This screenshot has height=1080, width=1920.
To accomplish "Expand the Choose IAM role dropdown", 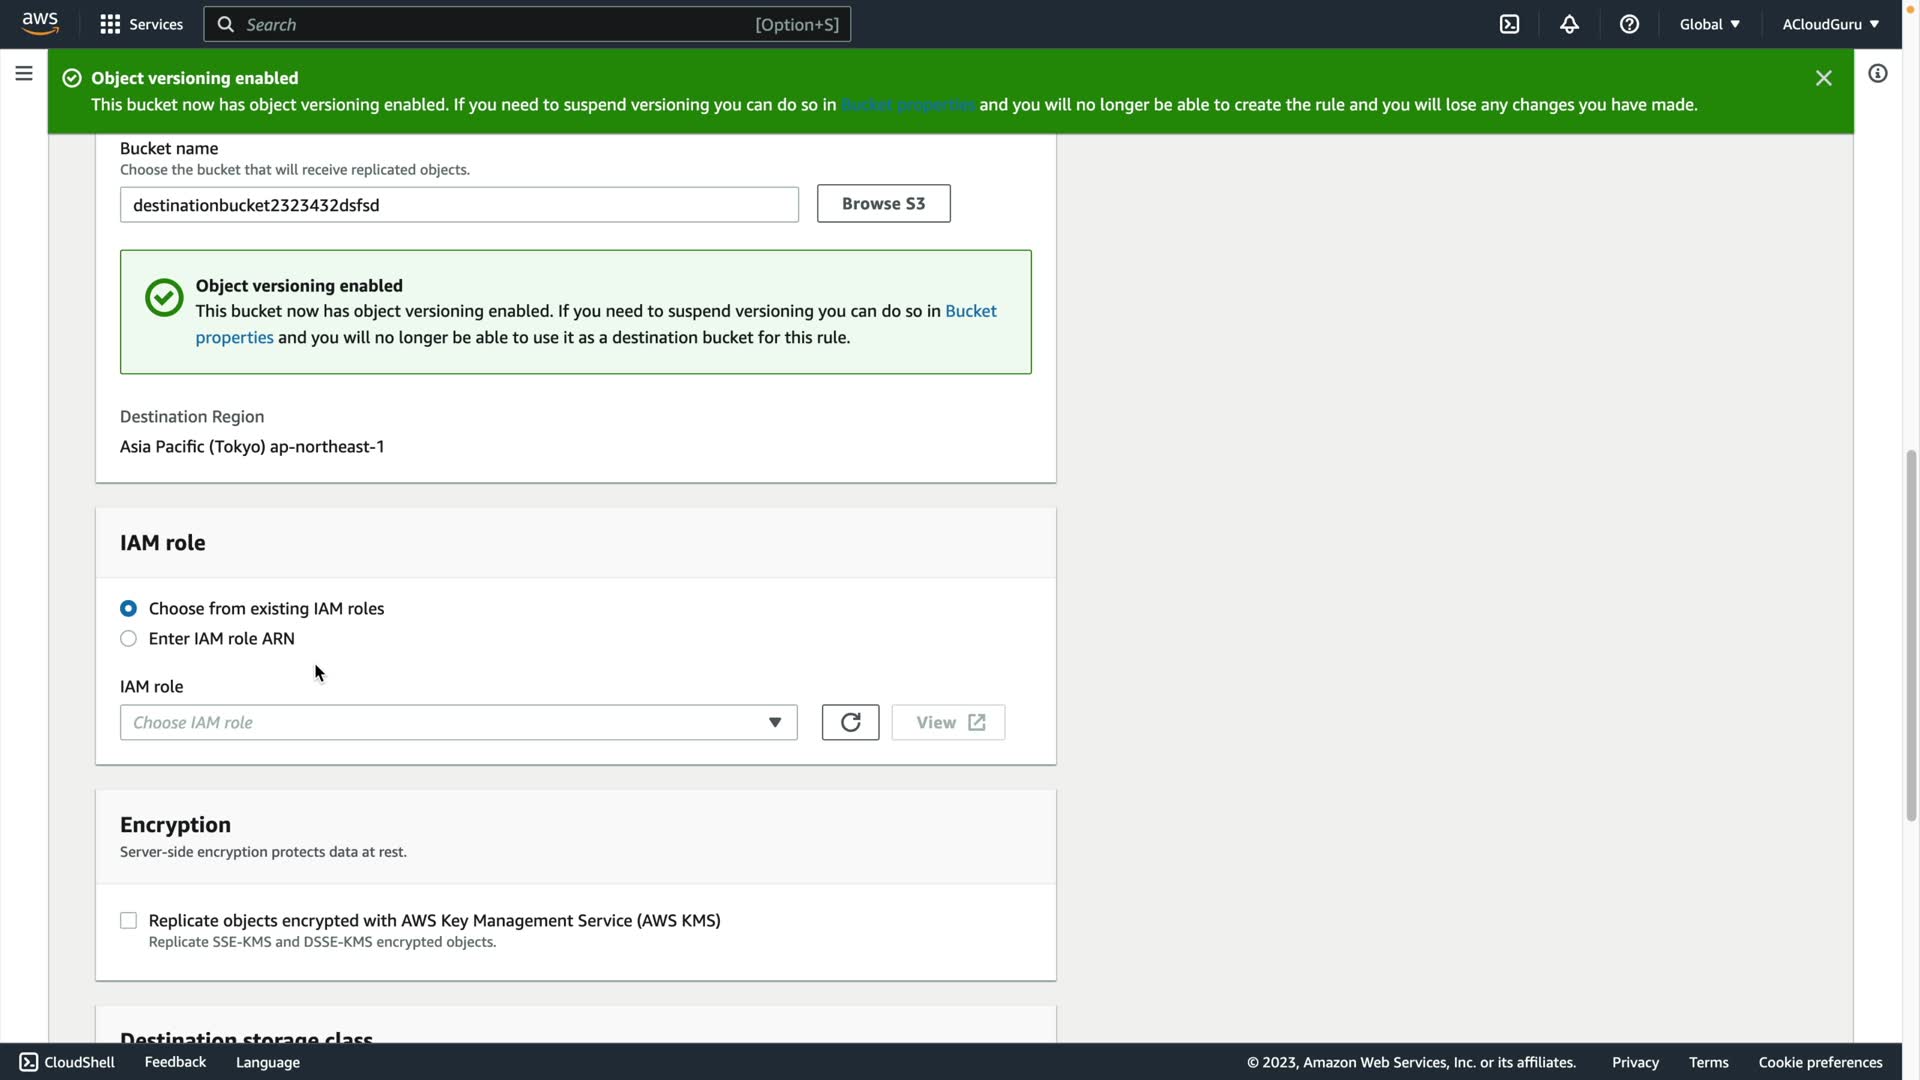I will click(x=458, y=723).
